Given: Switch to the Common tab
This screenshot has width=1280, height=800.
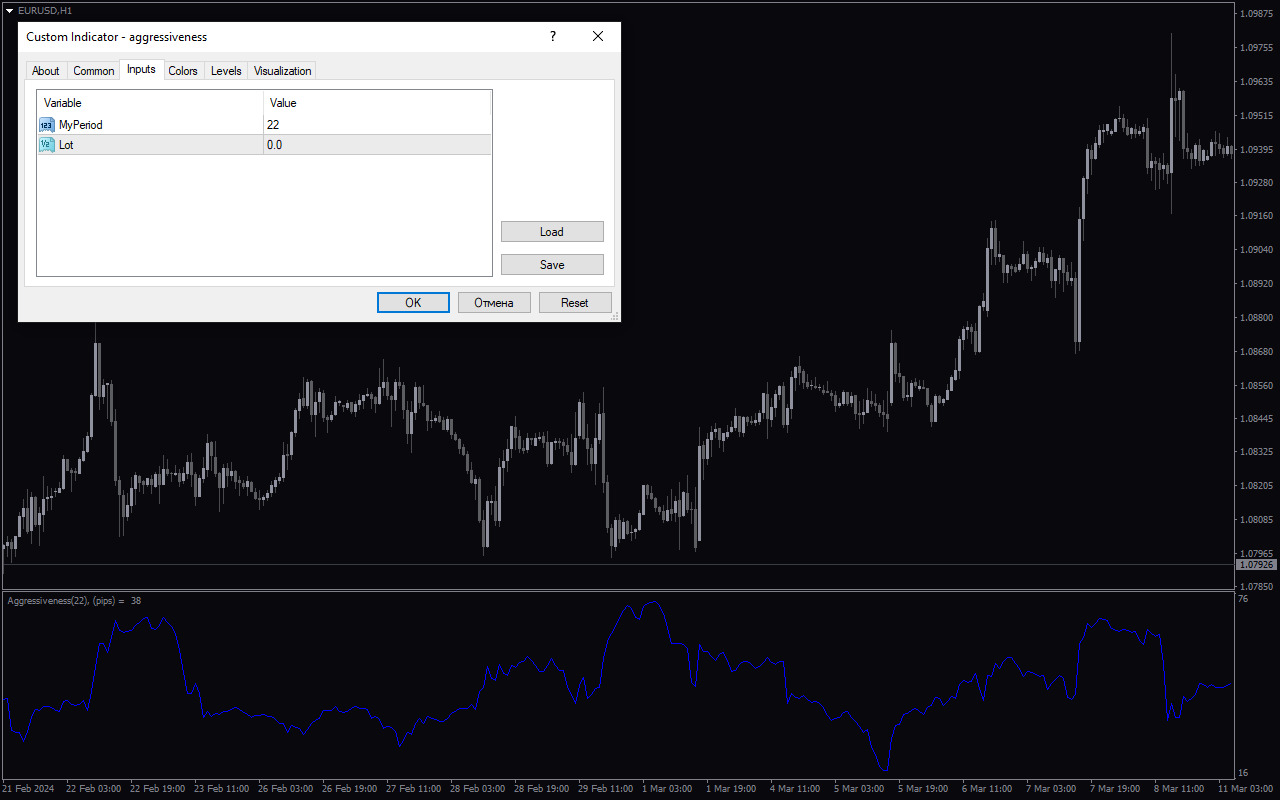Looking at the screenshot, I should click(94, 71).
